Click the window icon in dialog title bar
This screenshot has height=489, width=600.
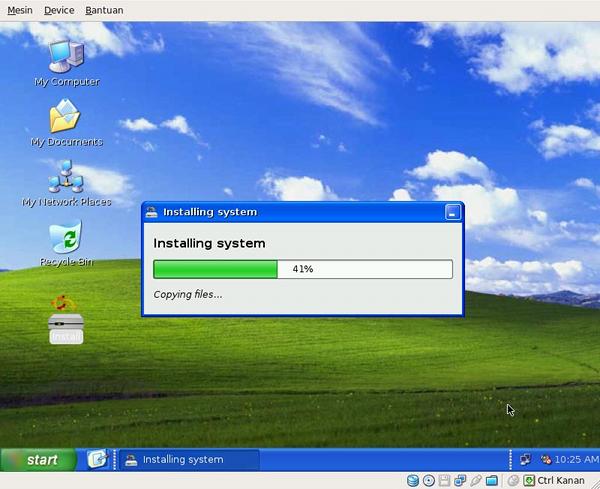click(x=152, y=212)
